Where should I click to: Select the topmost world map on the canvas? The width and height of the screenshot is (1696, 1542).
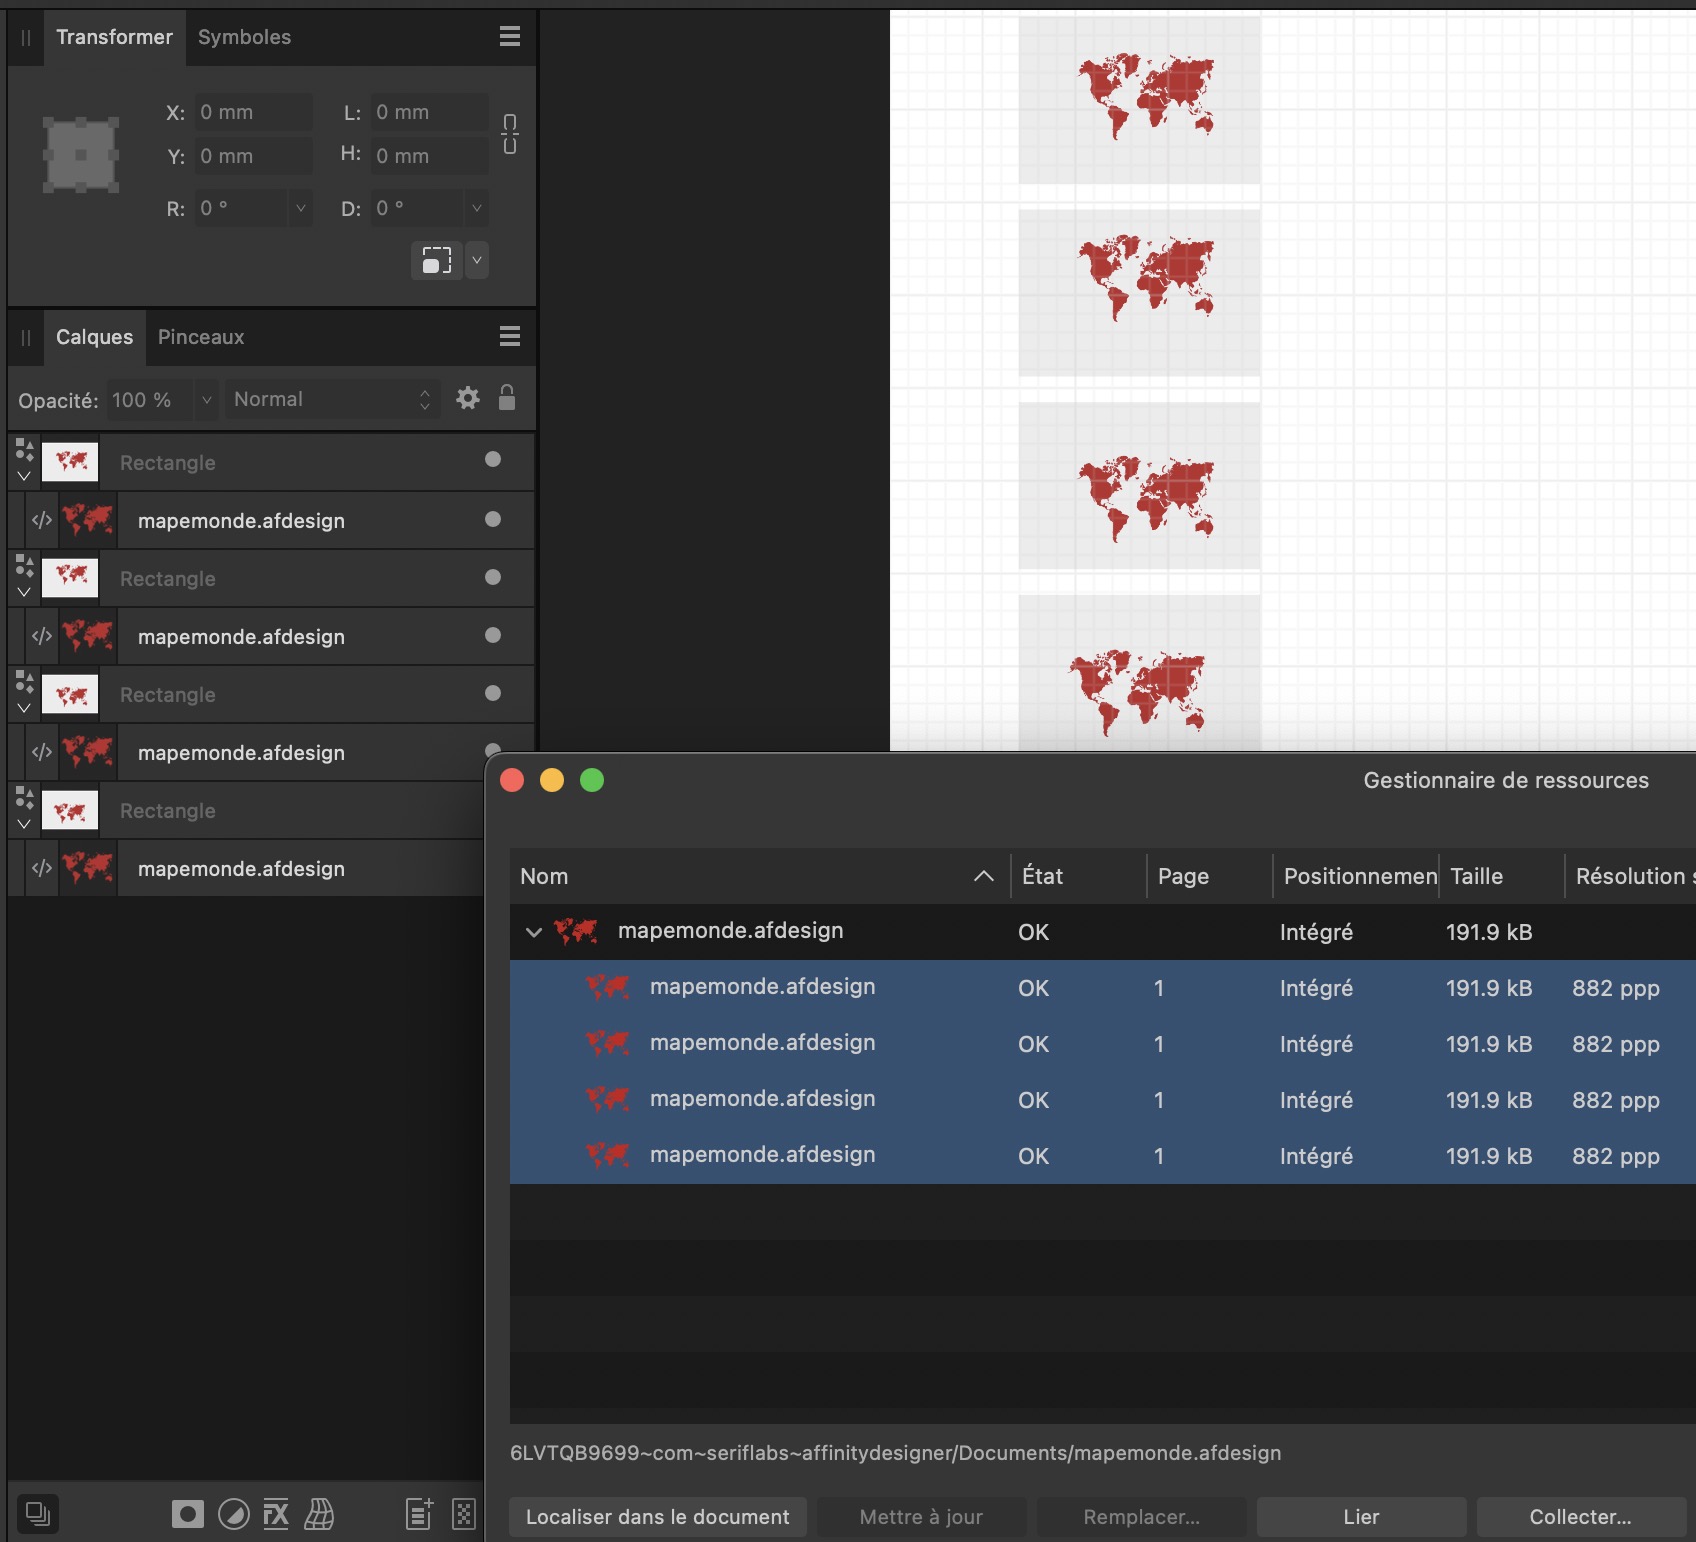point(1146,96)
